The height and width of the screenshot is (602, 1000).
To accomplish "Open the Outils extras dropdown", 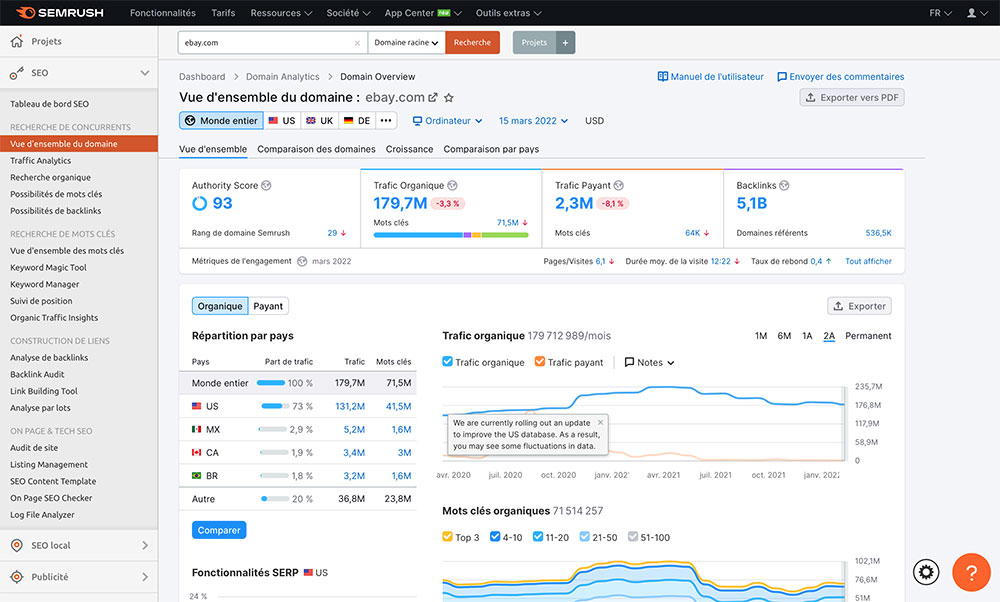I will coord(508,13).
